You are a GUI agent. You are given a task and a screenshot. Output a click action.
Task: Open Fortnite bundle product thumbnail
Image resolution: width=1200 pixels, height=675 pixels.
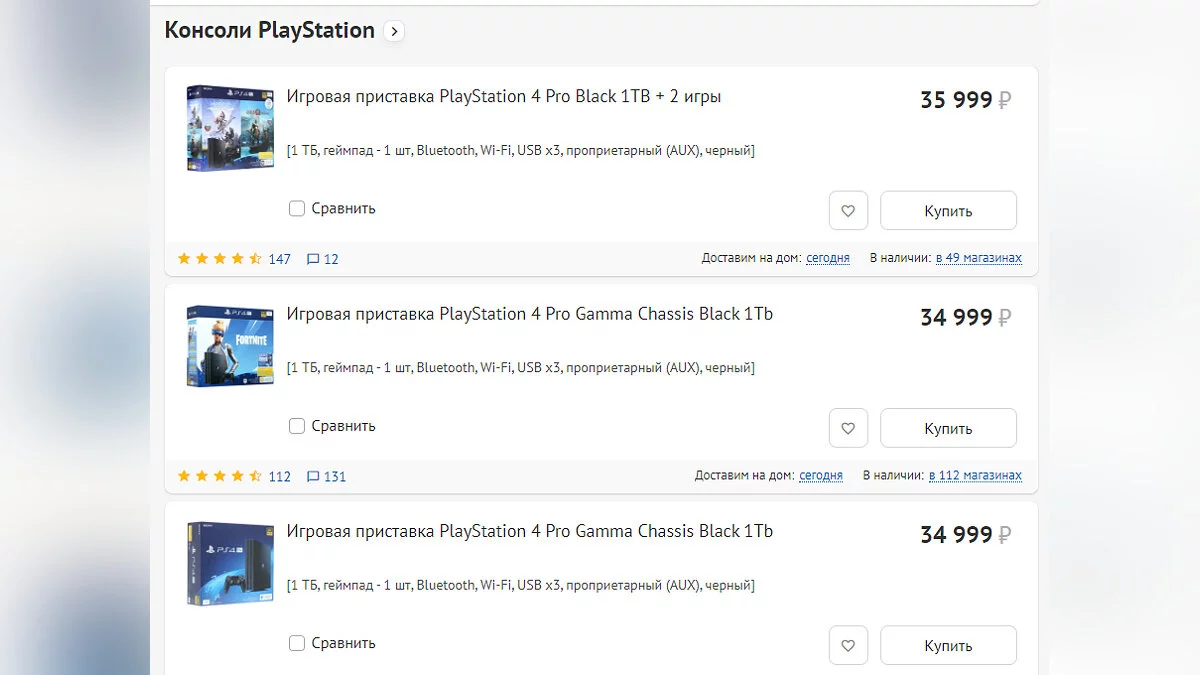[230, 346]
